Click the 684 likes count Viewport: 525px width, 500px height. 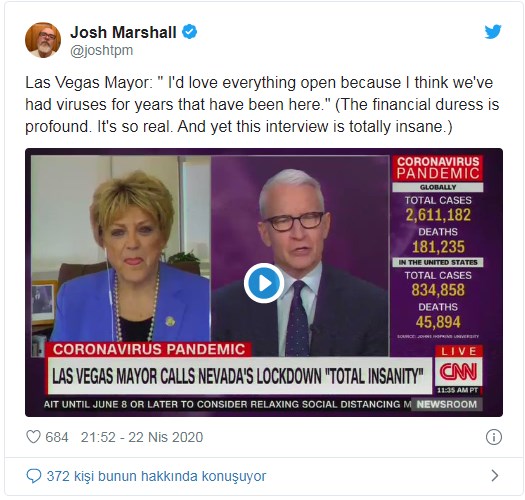point(57,437)
